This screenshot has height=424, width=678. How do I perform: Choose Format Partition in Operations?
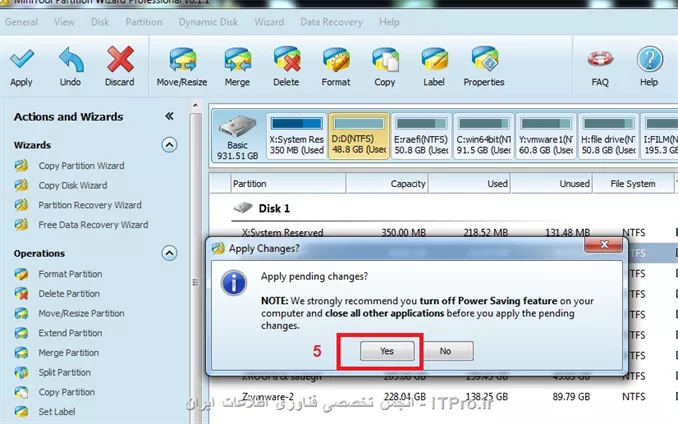point(70,274)
